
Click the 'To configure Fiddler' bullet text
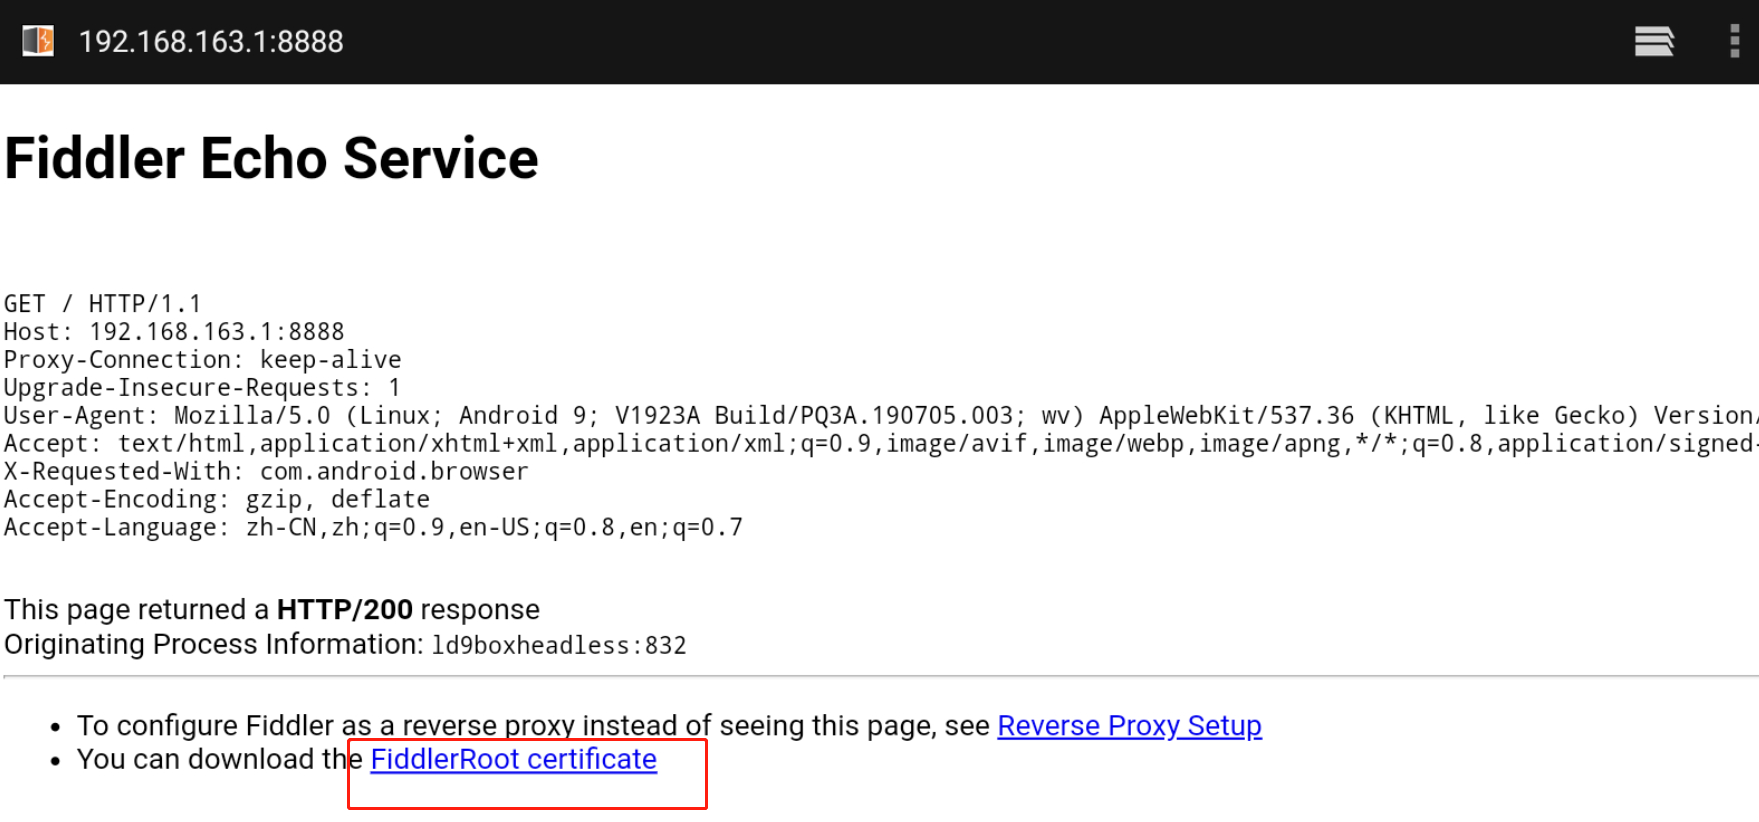534,725
